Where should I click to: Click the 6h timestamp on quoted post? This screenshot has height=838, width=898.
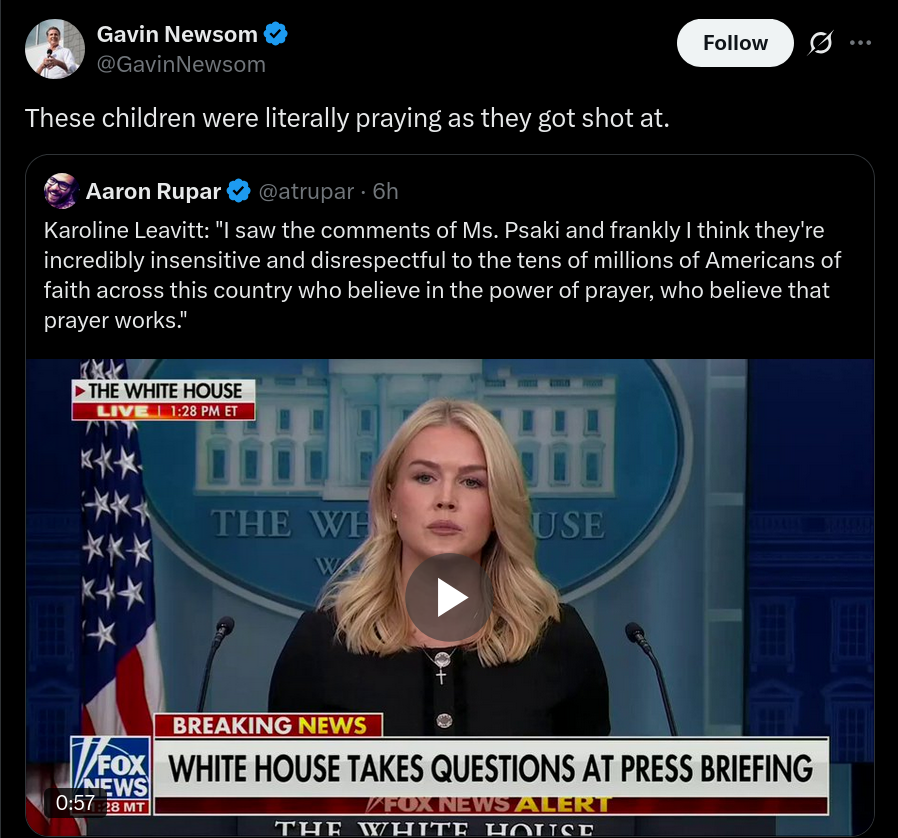pyautogui.click(x=385, y=191)
